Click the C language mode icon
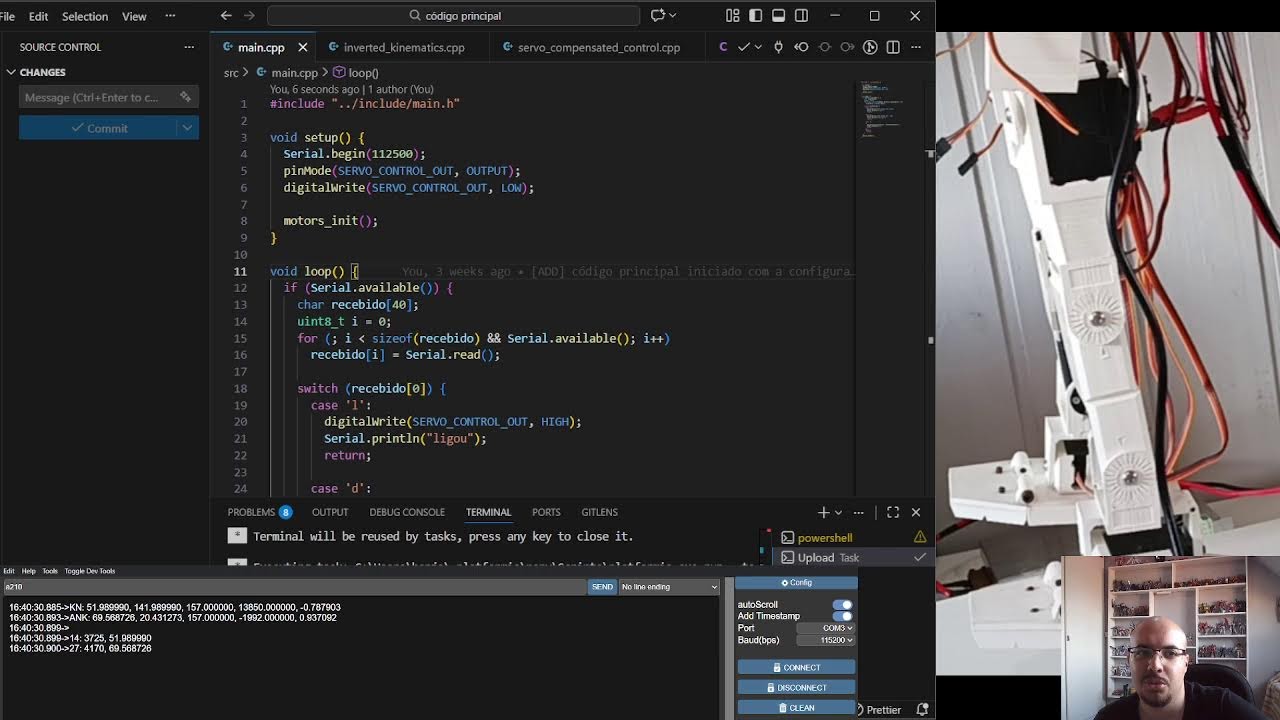Screen dimensions: 1280x720 (x=723, y=47)
